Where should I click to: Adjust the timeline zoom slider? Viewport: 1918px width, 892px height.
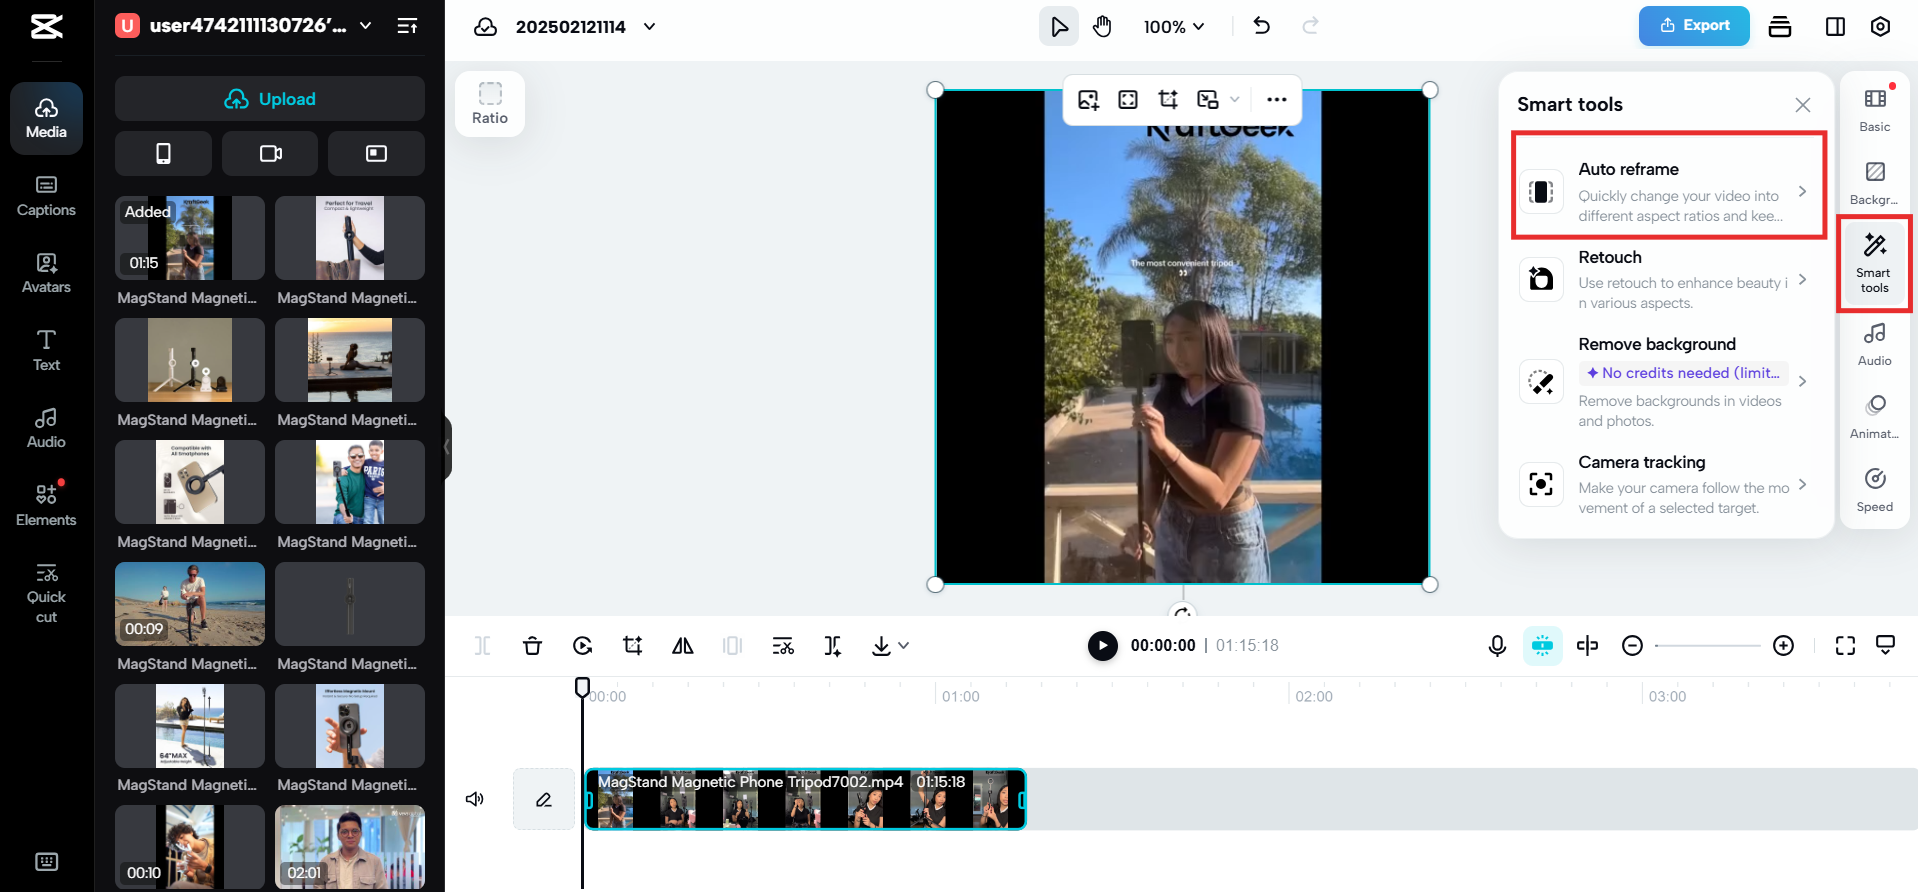click(1707, 646)
